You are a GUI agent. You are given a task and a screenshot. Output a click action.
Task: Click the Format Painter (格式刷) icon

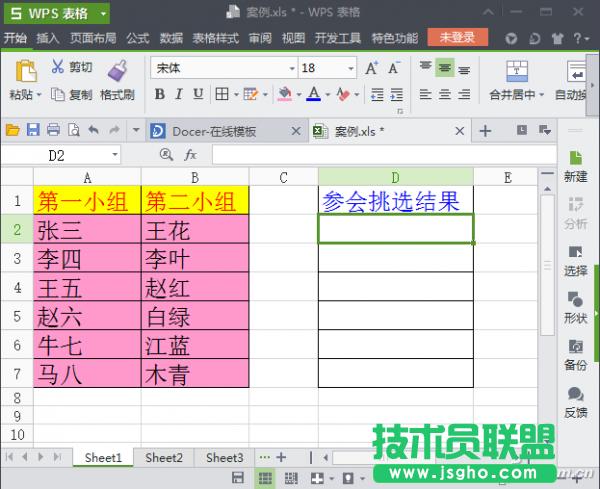tap(117, 70)
